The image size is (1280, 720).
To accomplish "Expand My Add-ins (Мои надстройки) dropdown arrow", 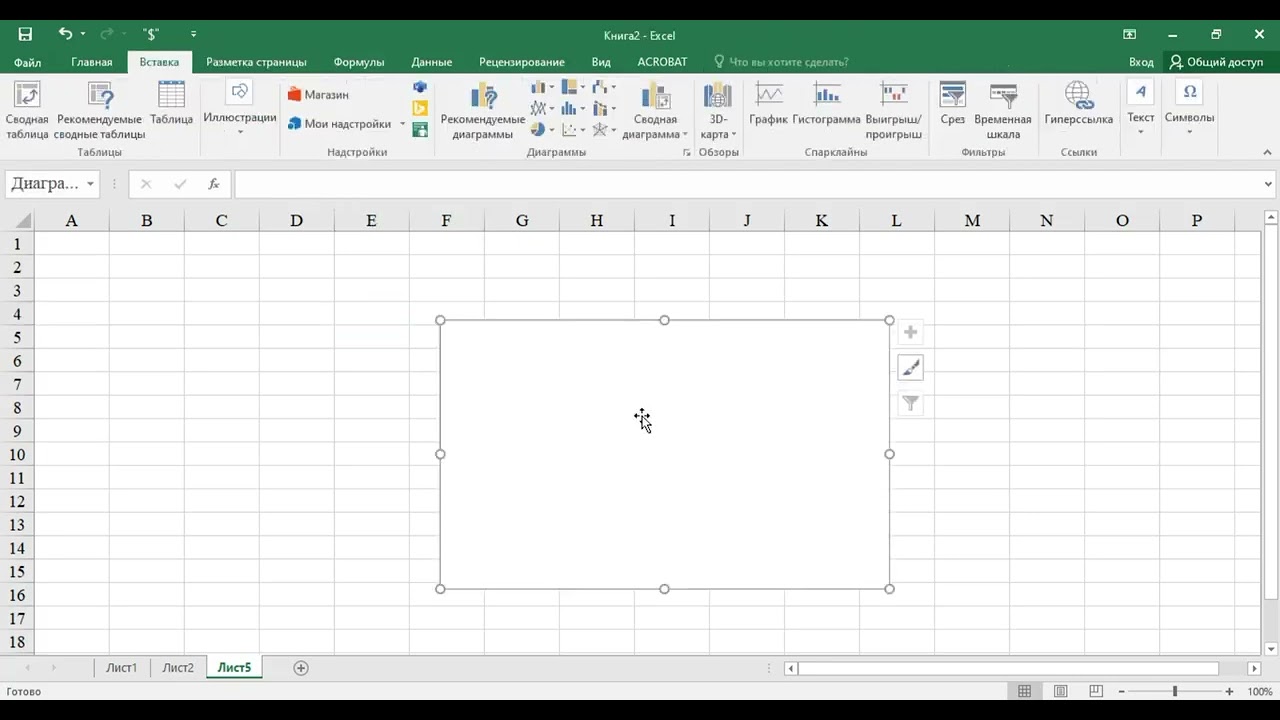I will tap(403, 124).
